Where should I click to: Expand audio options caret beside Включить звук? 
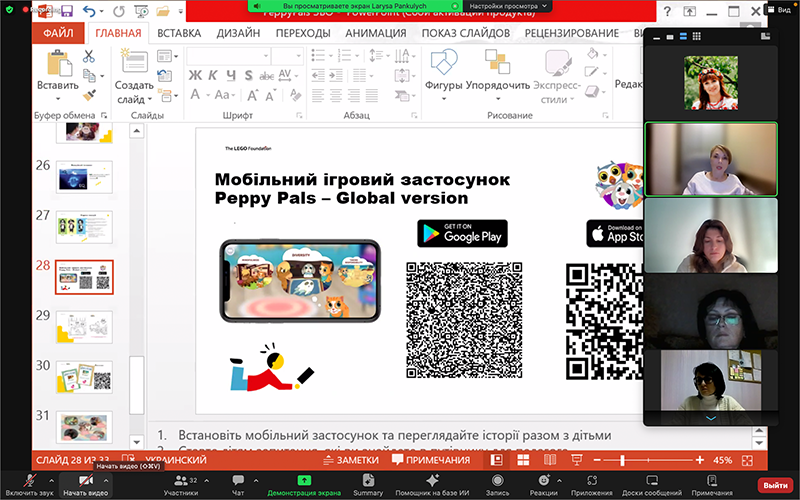51,480
